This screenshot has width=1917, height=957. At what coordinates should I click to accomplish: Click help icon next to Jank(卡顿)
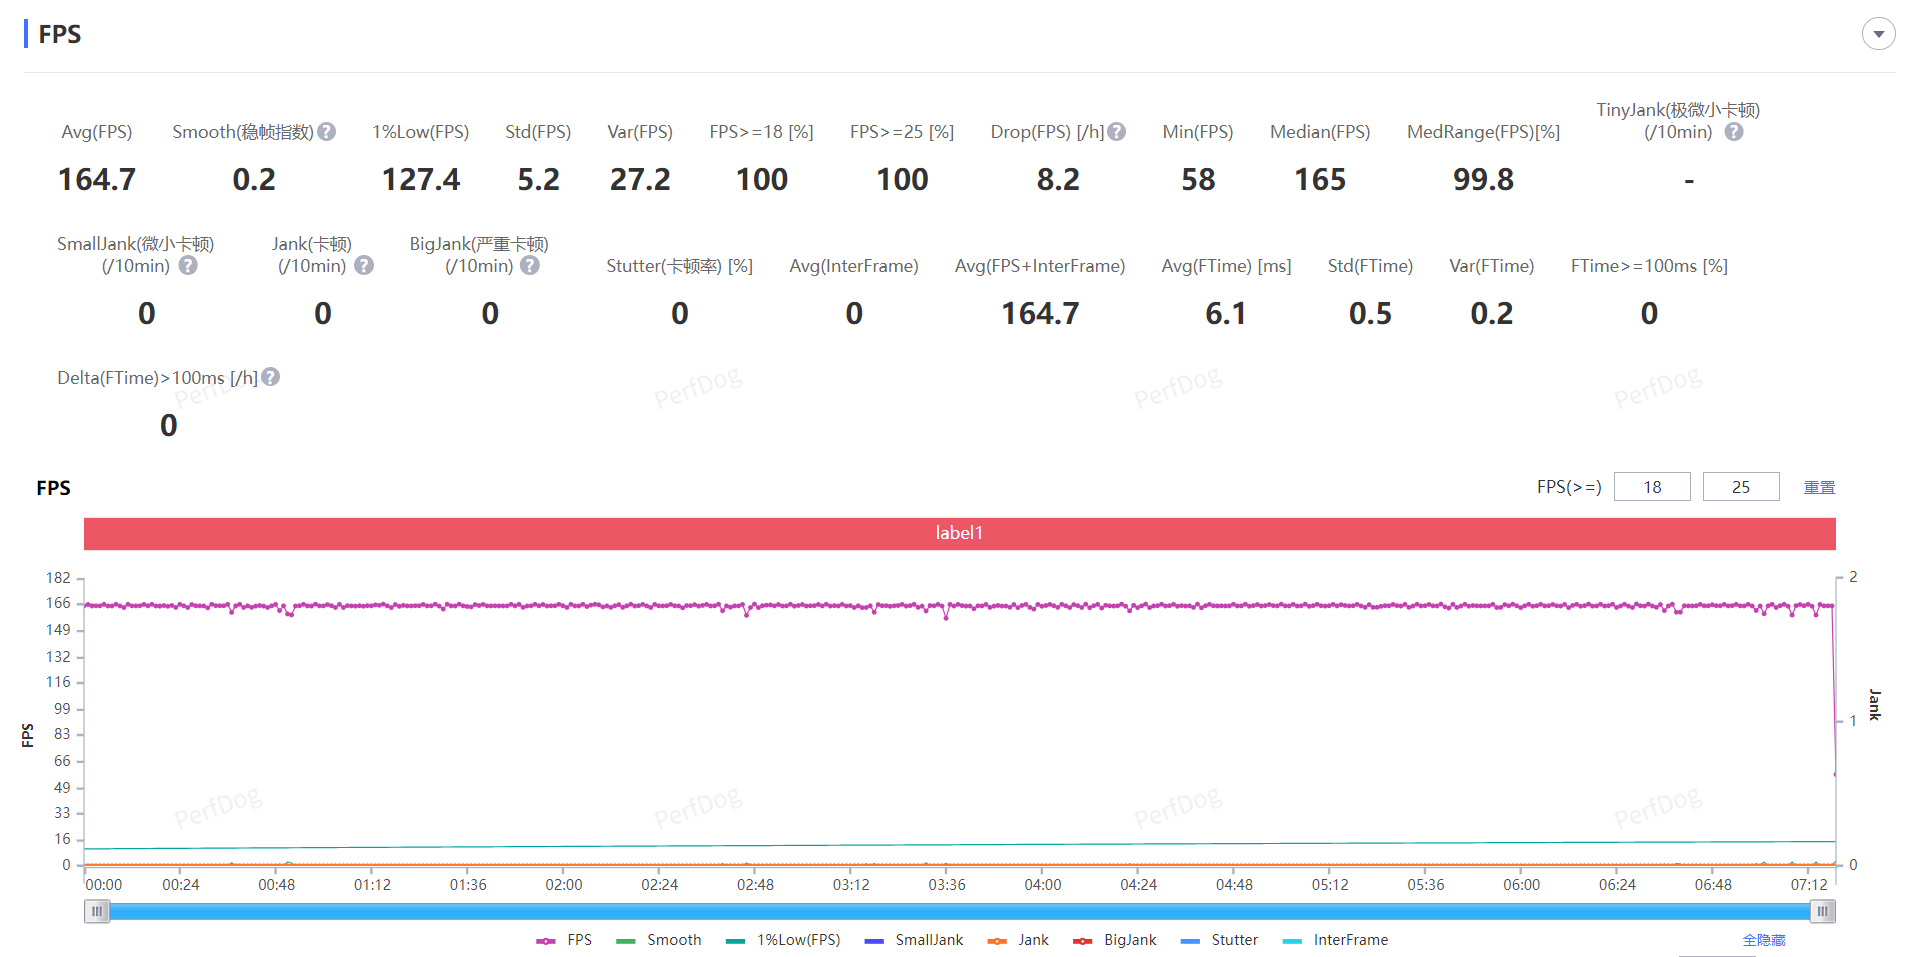click(x=364, y=266)
